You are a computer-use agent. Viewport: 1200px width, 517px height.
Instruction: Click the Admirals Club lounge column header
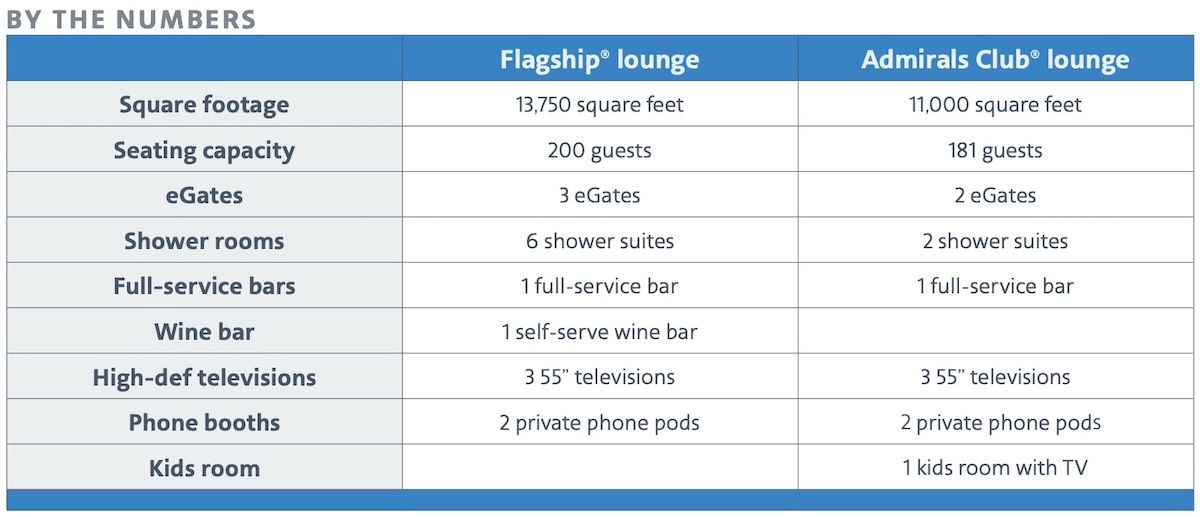(x=995, y=59)
